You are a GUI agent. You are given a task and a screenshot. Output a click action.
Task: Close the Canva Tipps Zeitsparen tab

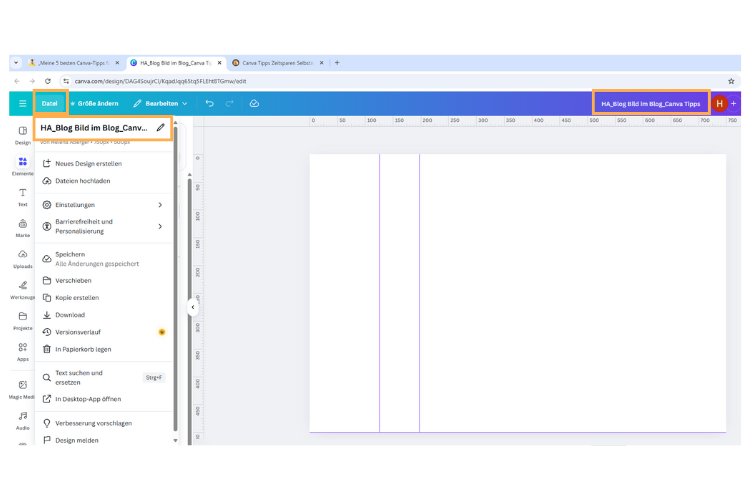(x=321, y=63)
